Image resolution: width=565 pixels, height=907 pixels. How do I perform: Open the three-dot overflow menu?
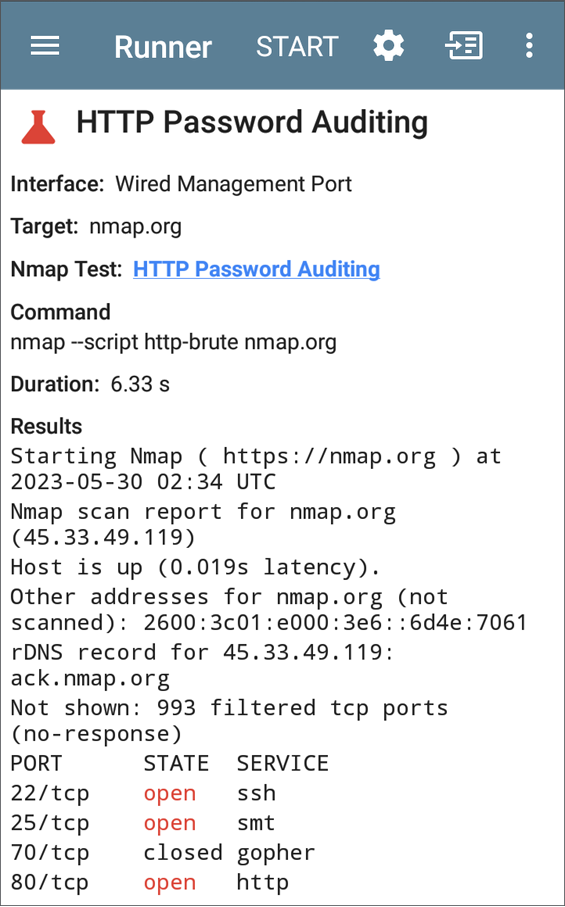529,46
